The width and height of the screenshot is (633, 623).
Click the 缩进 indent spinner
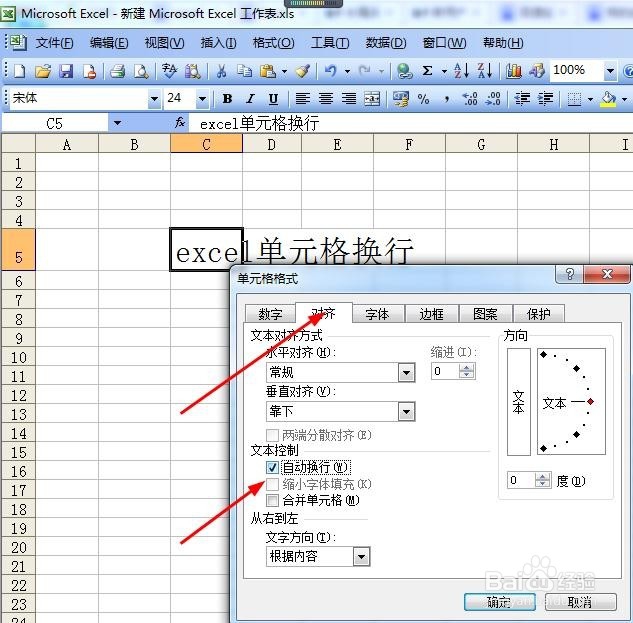467,371
